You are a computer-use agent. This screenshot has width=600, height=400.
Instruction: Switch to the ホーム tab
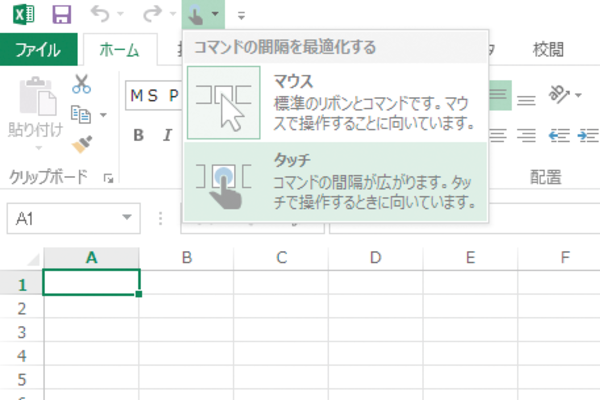click(x=119, y=50)
